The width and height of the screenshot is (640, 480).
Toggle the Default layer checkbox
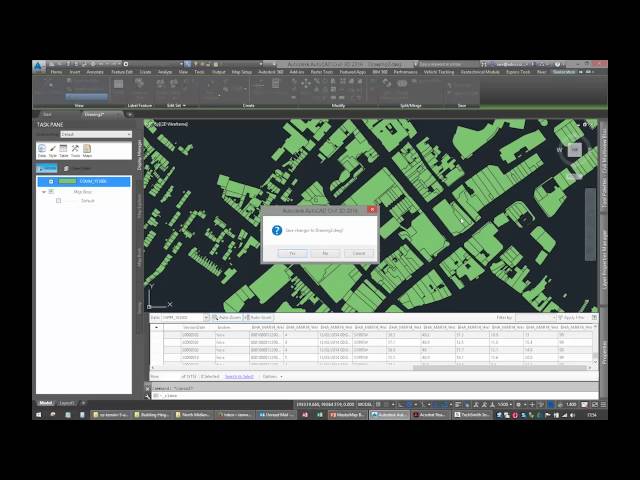(x=58, y=200)
